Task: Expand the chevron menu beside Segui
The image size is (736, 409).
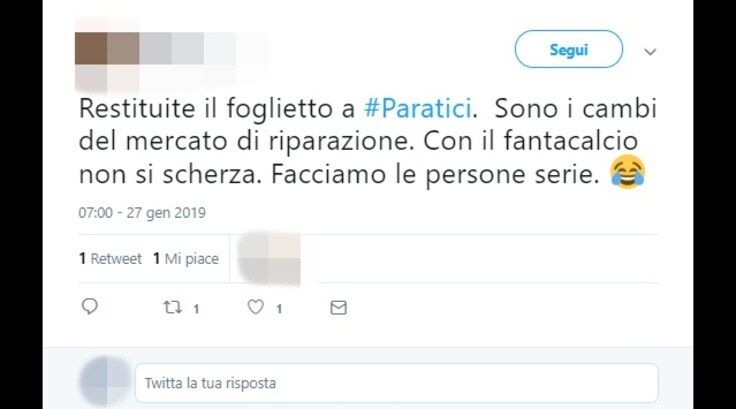Action: click(x=650, y=52)
